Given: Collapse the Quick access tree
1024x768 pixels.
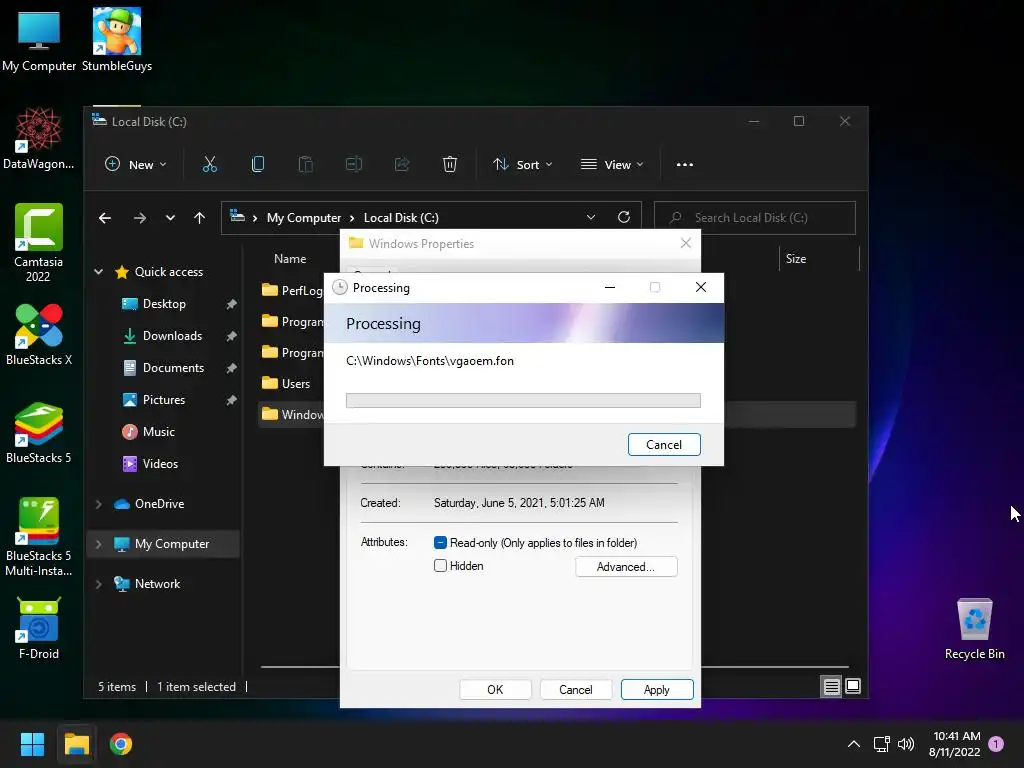Looking at the screenshot, I should pyautogui.click(x=99, y=272).
